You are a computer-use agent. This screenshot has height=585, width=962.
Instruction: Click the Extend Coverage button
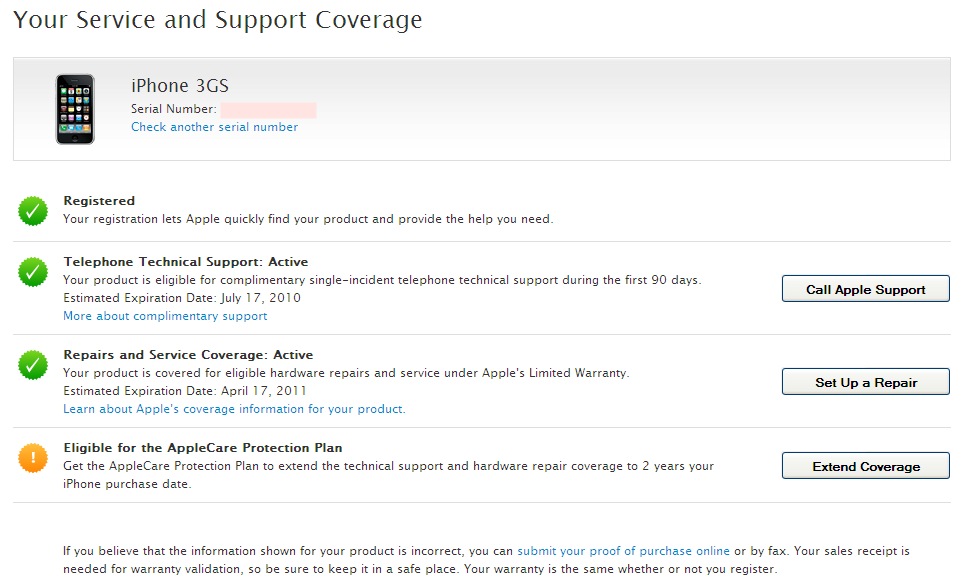tap(866, 466)
